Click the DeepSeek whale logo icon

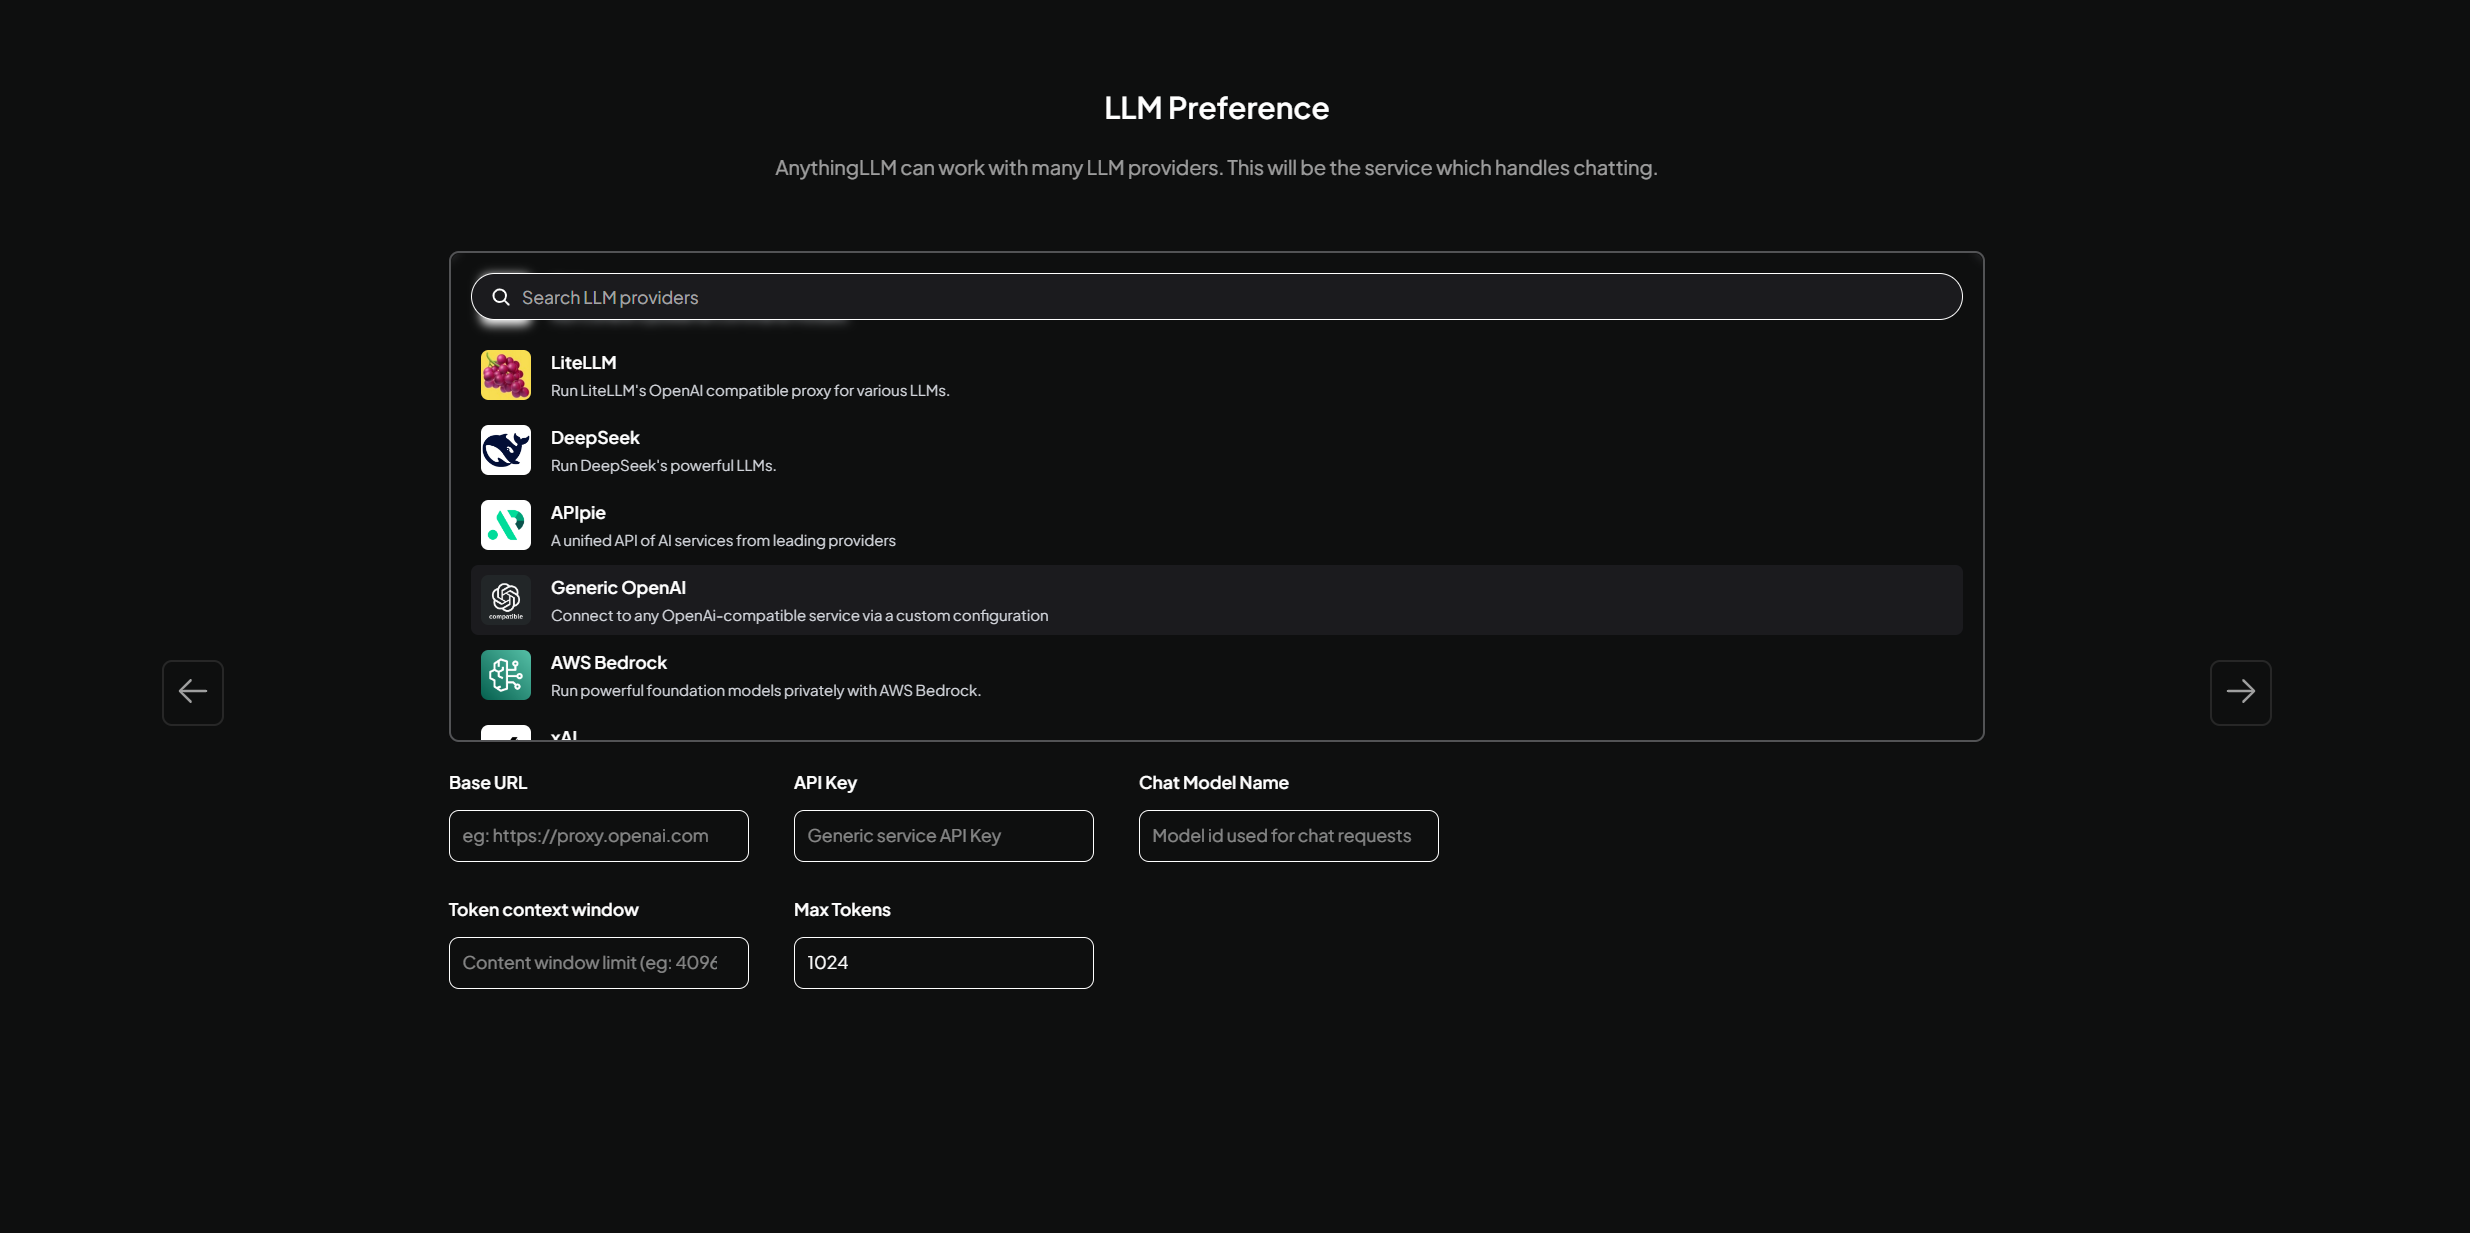tap(506, 450)
